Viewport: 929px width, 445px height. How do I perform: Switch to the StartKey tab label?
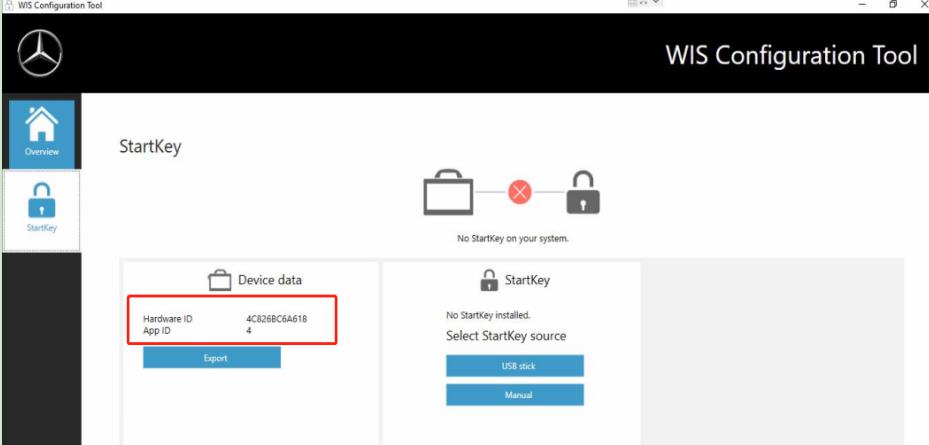pos(41,228)
